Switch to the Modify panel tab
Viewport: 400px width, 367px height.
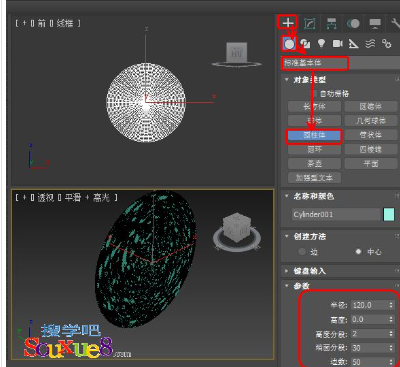tap(310, 23)
